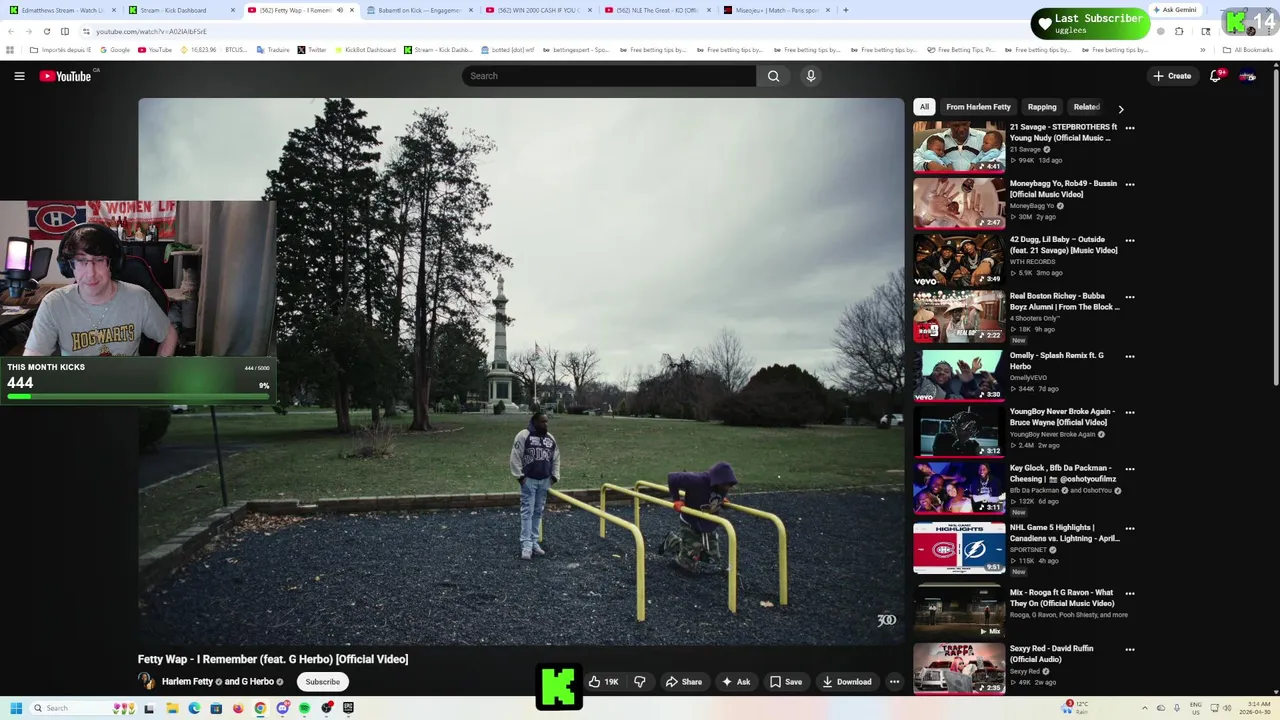
Task: Open the G Herbo channel link
Action: [257, 682]
